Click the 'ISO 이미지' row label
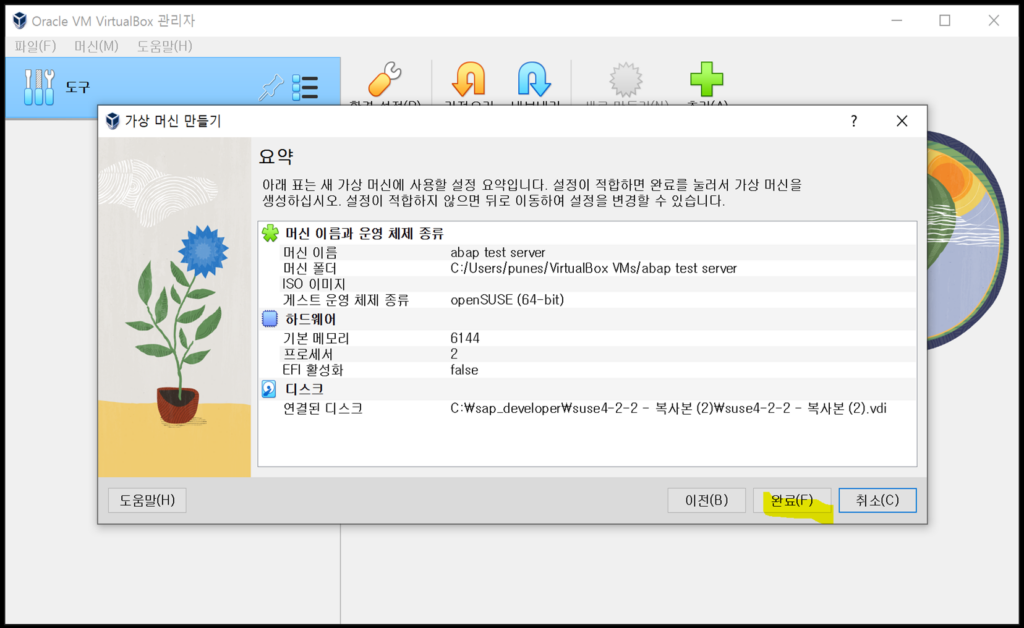This screenshot has height=628, width=1024. [313, 284]
